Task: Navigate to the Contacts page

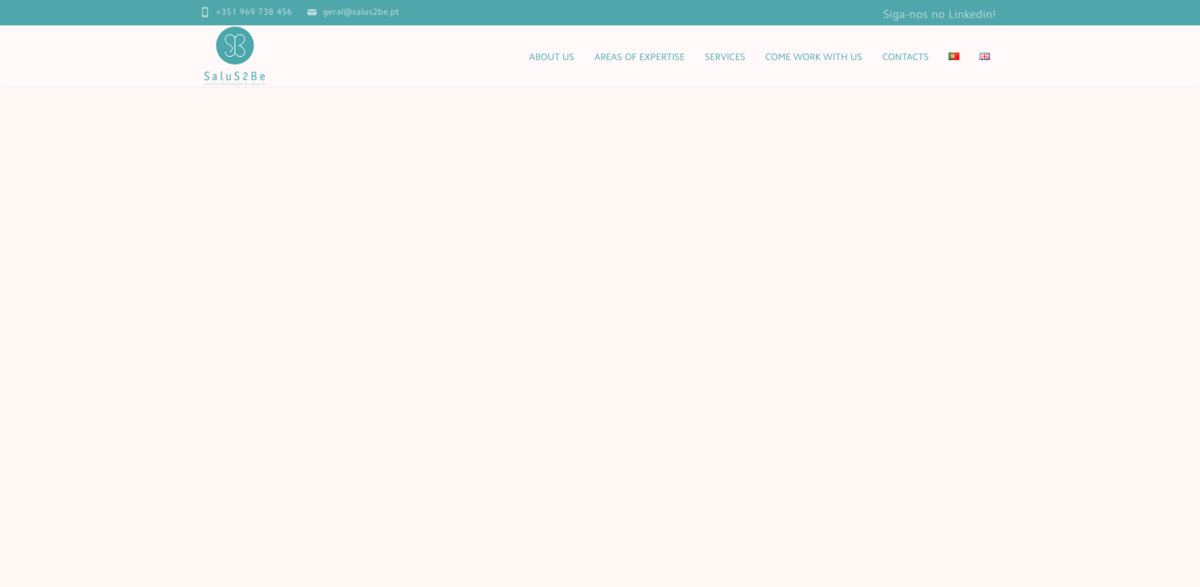Action: [905, 57]
